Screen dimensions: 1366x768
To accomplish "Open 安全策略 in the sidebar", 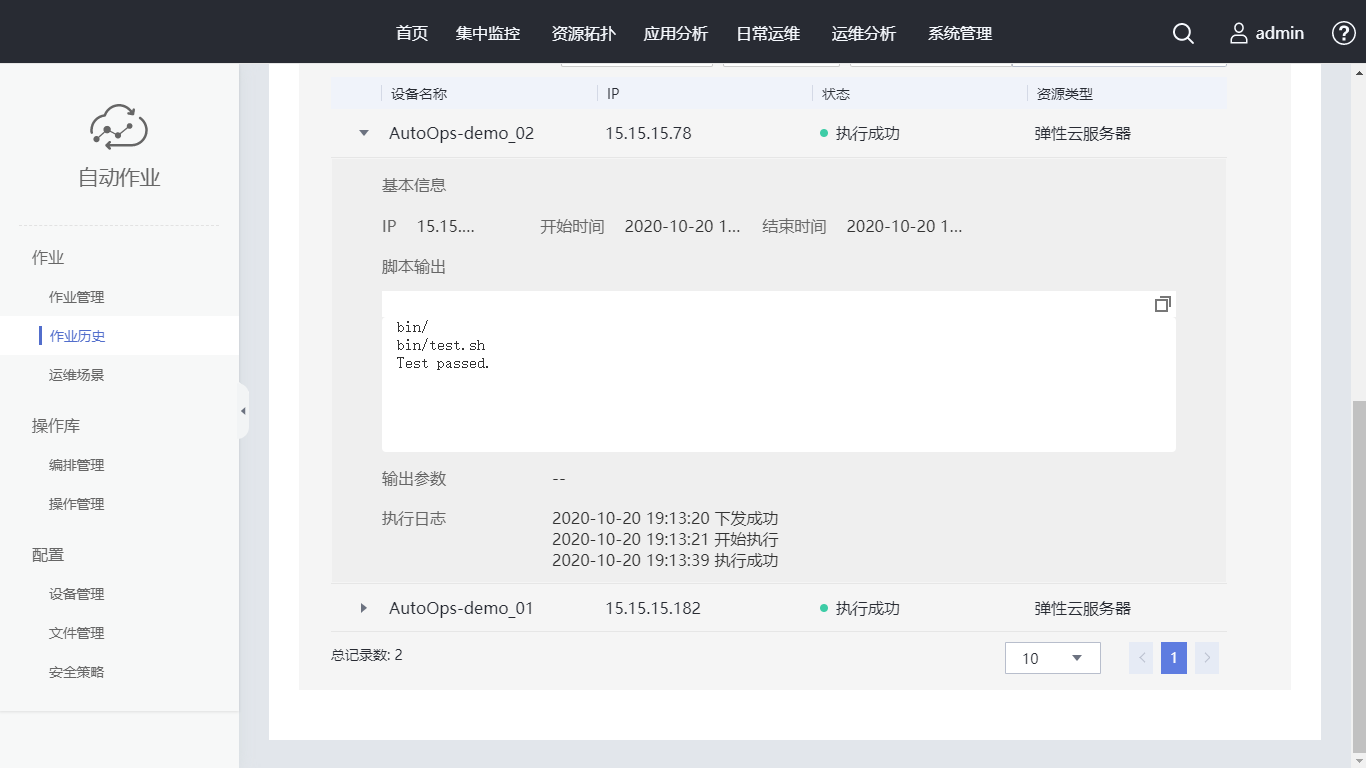I will tap(77, 672).
